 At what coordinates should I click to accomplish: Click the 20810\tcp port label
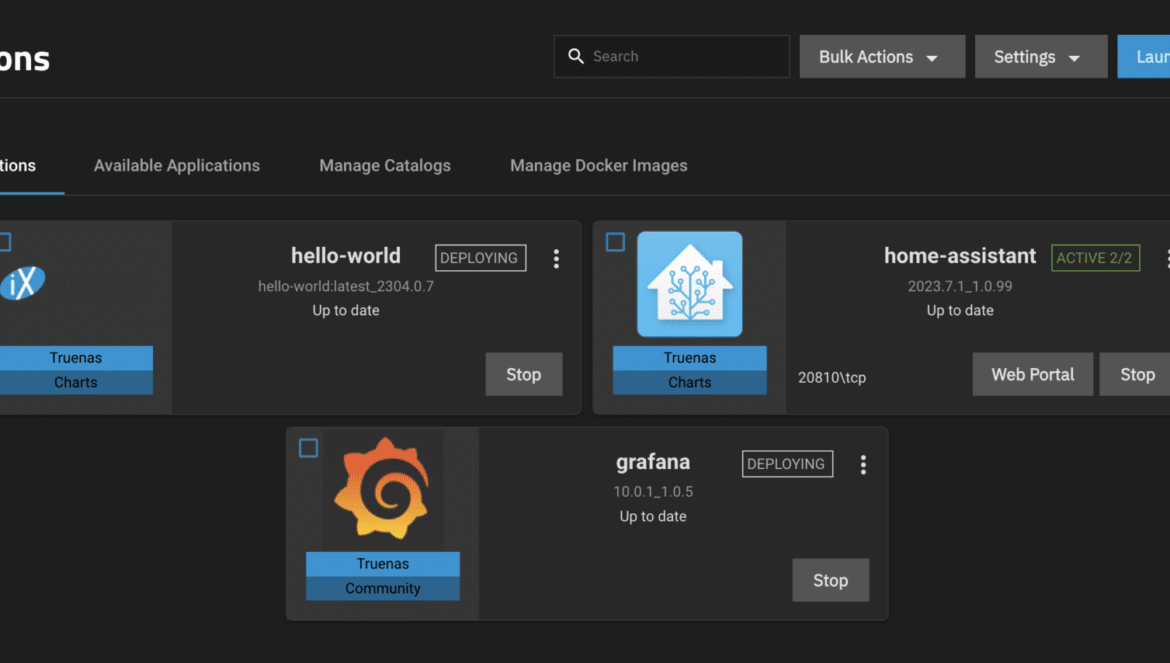tap(832, 377)
